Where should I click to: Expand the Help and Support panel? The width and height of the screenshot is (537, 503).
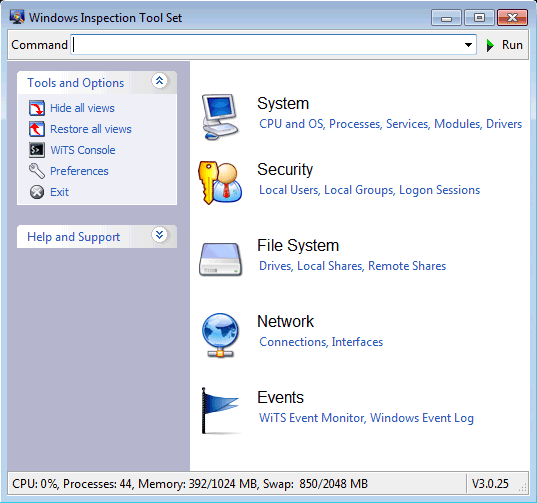[x=159, y=235]
